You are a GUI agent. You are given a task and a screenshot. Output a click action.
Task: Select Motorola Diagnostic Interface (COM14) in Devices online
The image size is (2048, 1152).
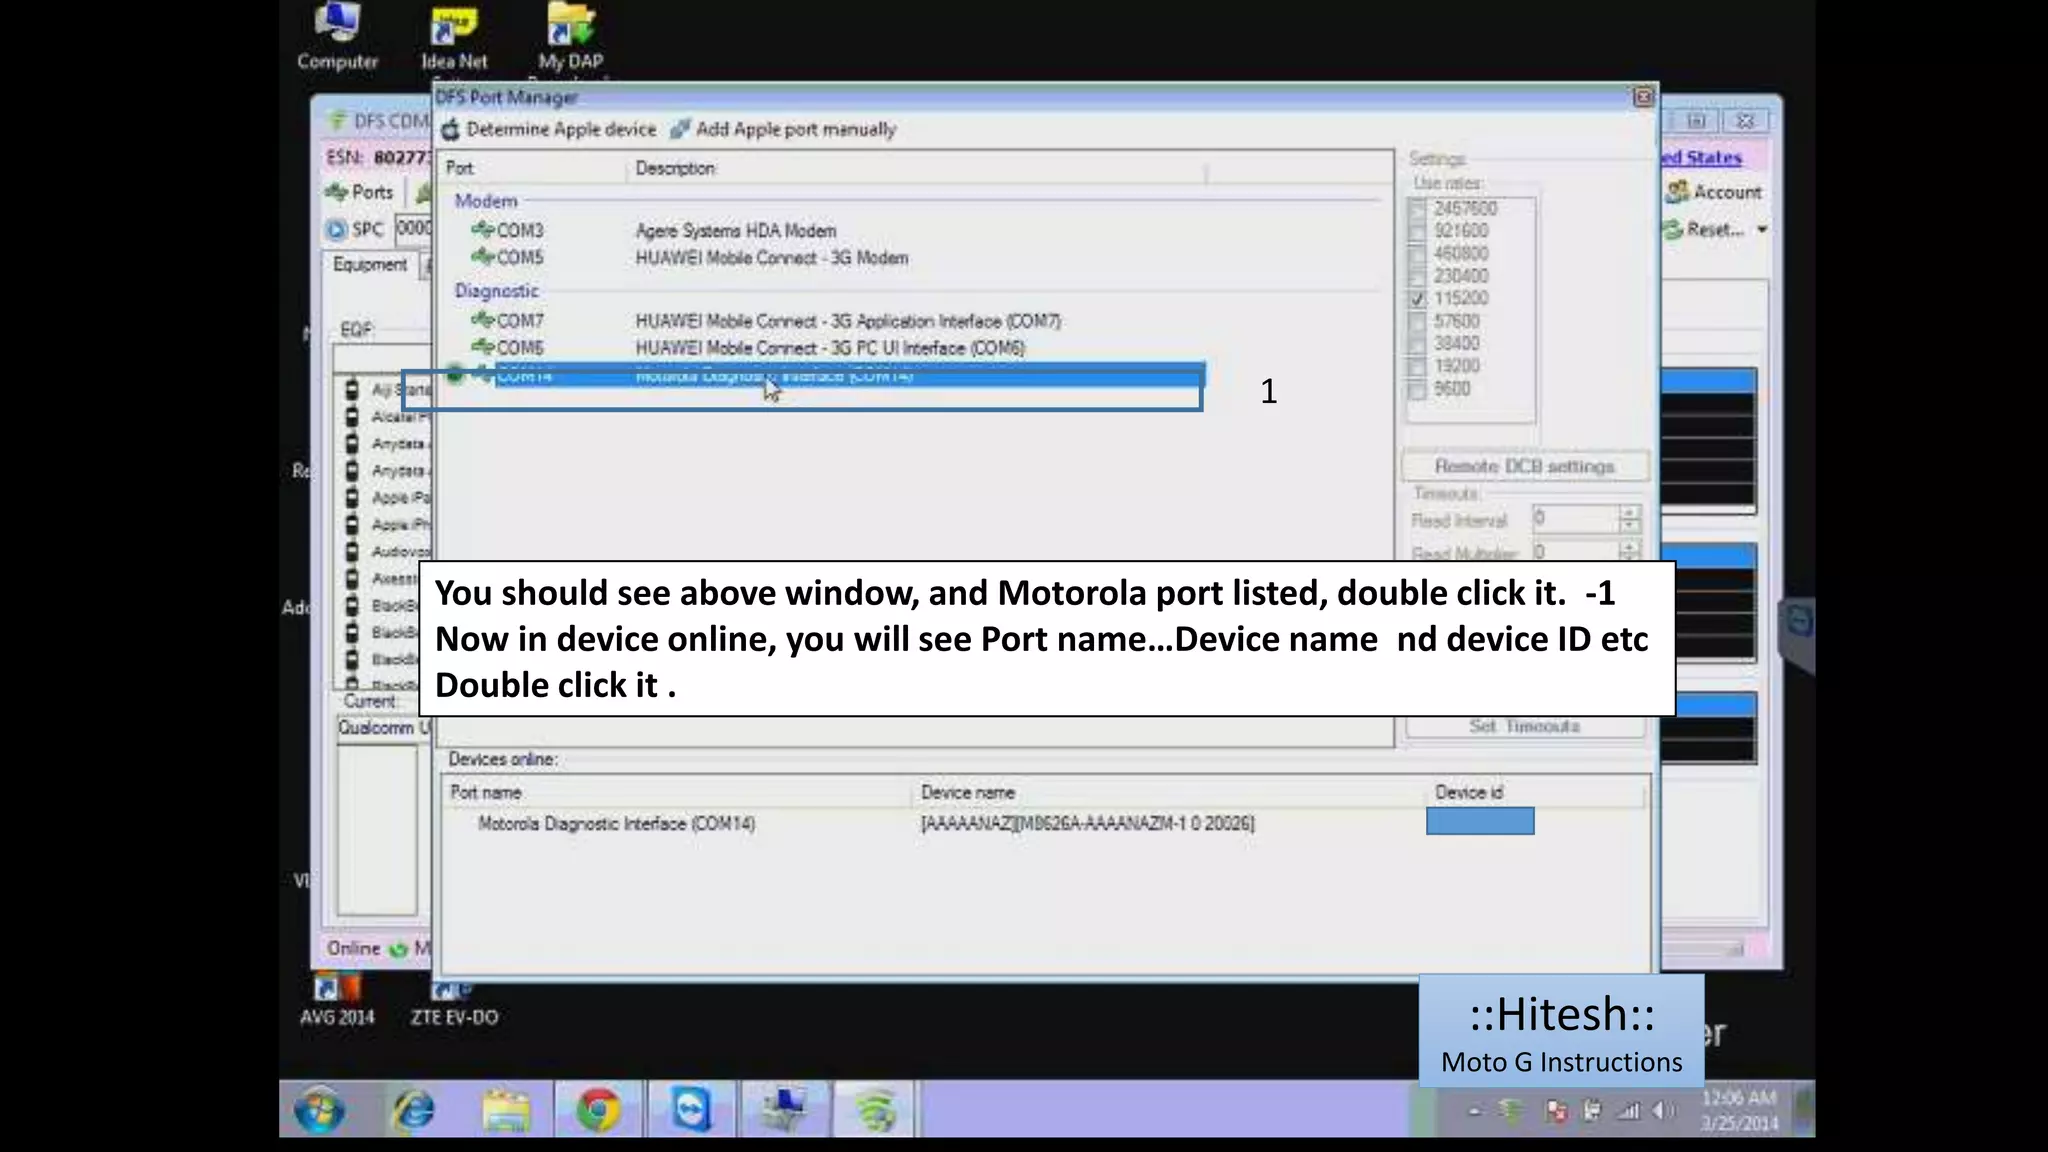[x=616, y=824]
